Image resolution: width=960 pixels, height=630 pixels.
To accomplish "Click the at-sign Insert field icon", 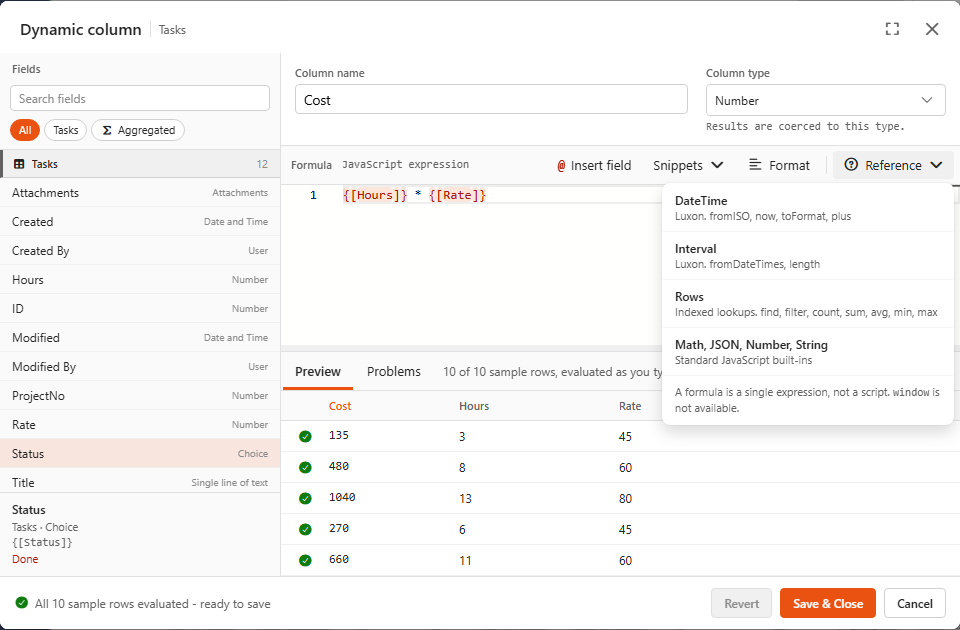I will point(561,165).
